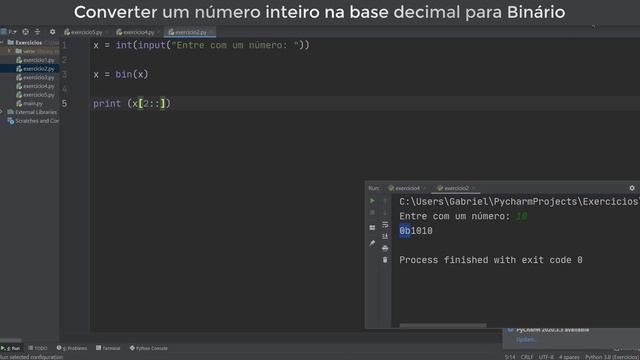Open the Terminal tool window

point(108,348)
